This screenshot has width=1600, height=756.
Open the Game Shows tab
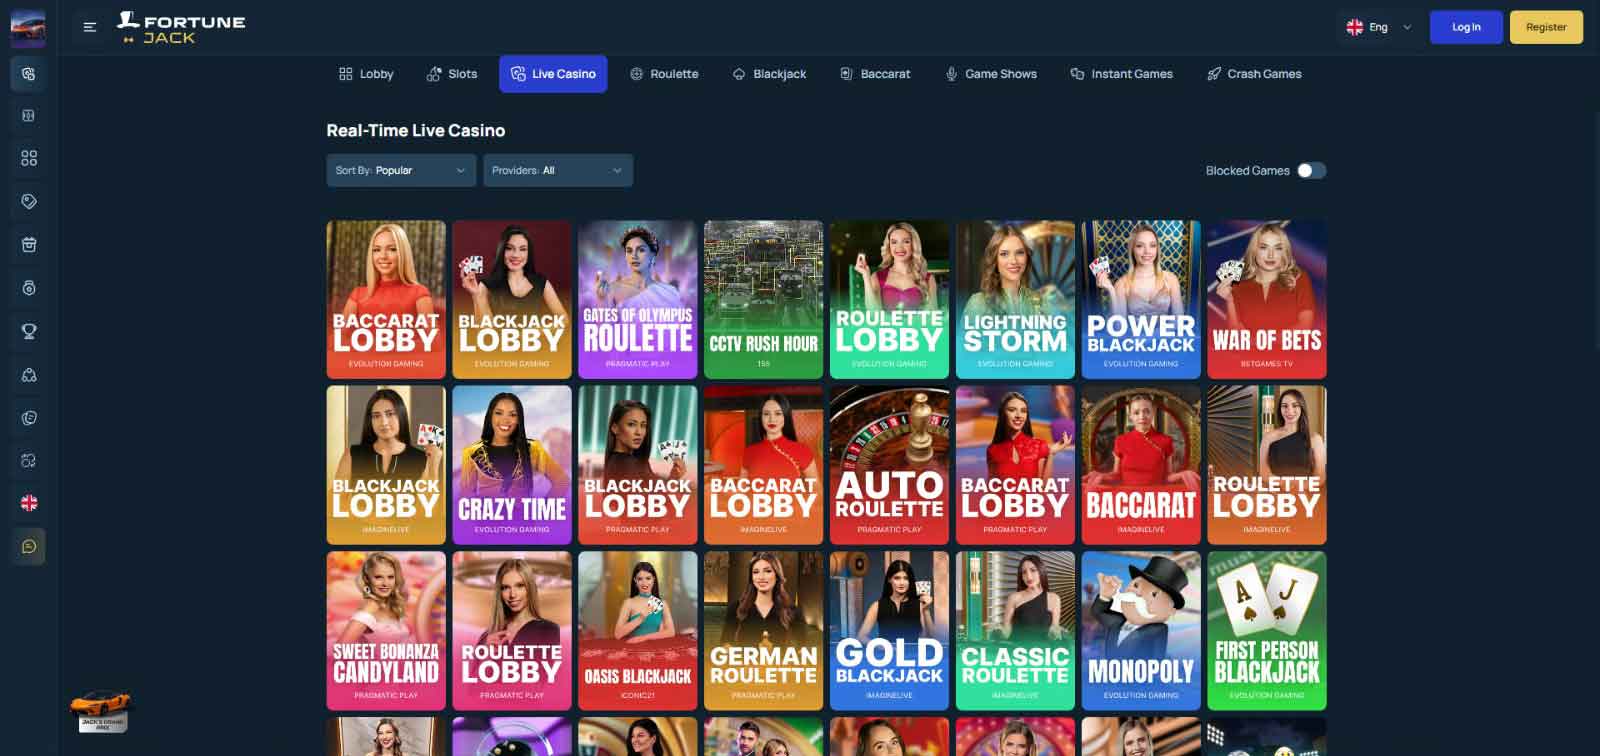(x=991, y=74)
